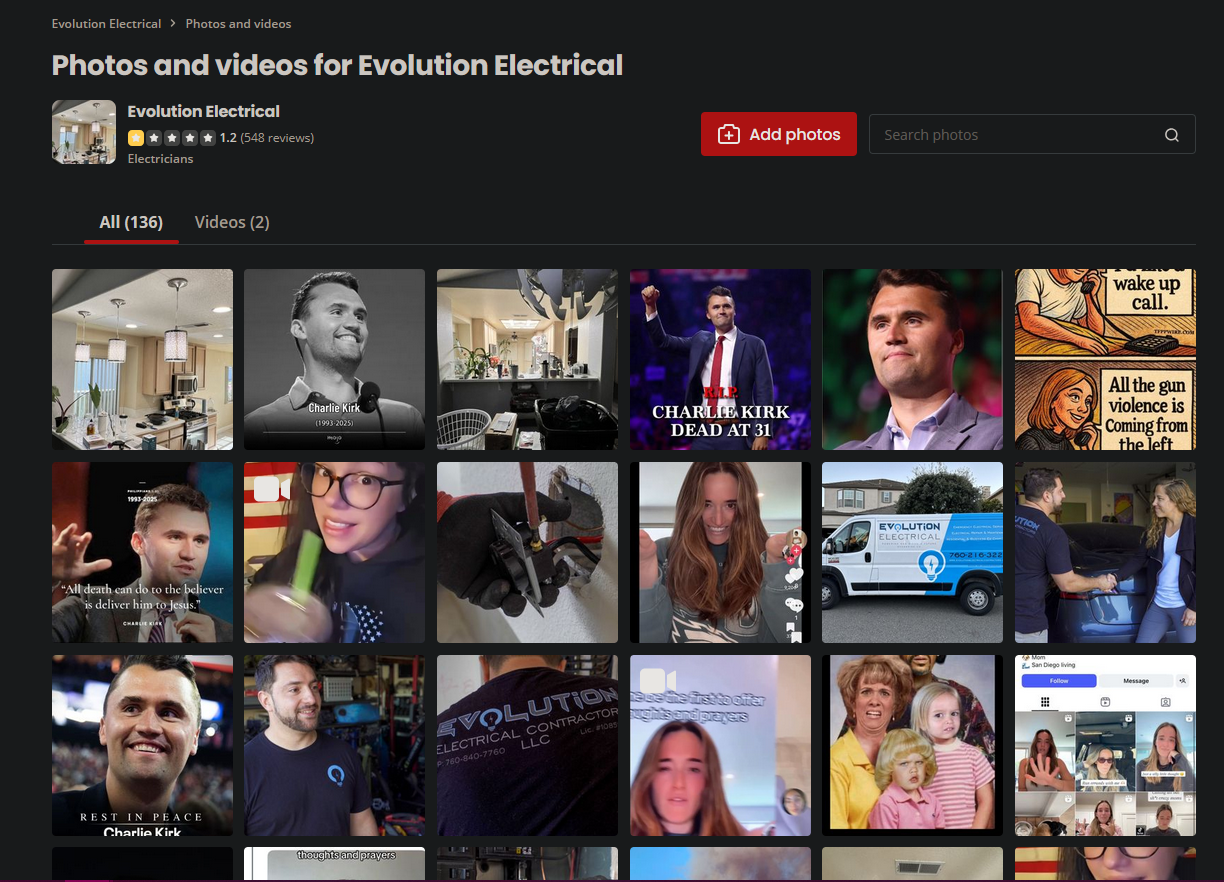
Task: Click the Add photos button
Action: [x=779, y=134]
